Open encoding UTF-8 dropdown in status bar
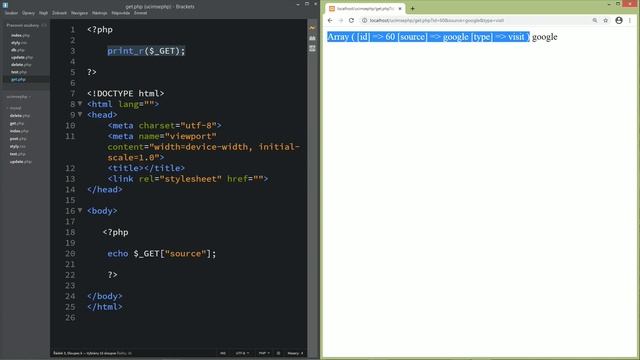 point(242,353)
